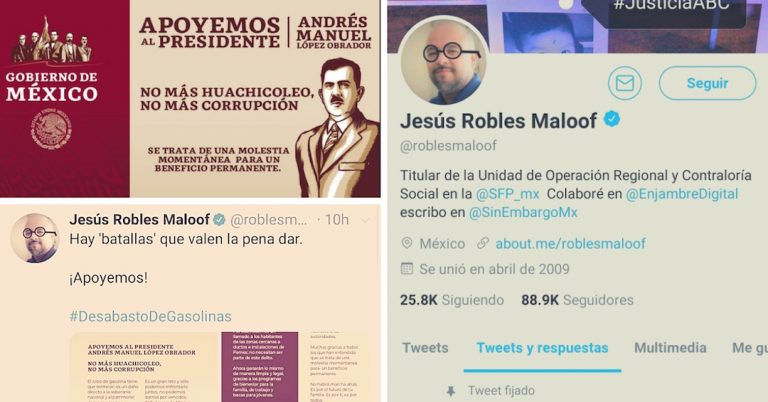
Task: Click the calendar icon beside the join date
Action: click(x=407, y=268)
